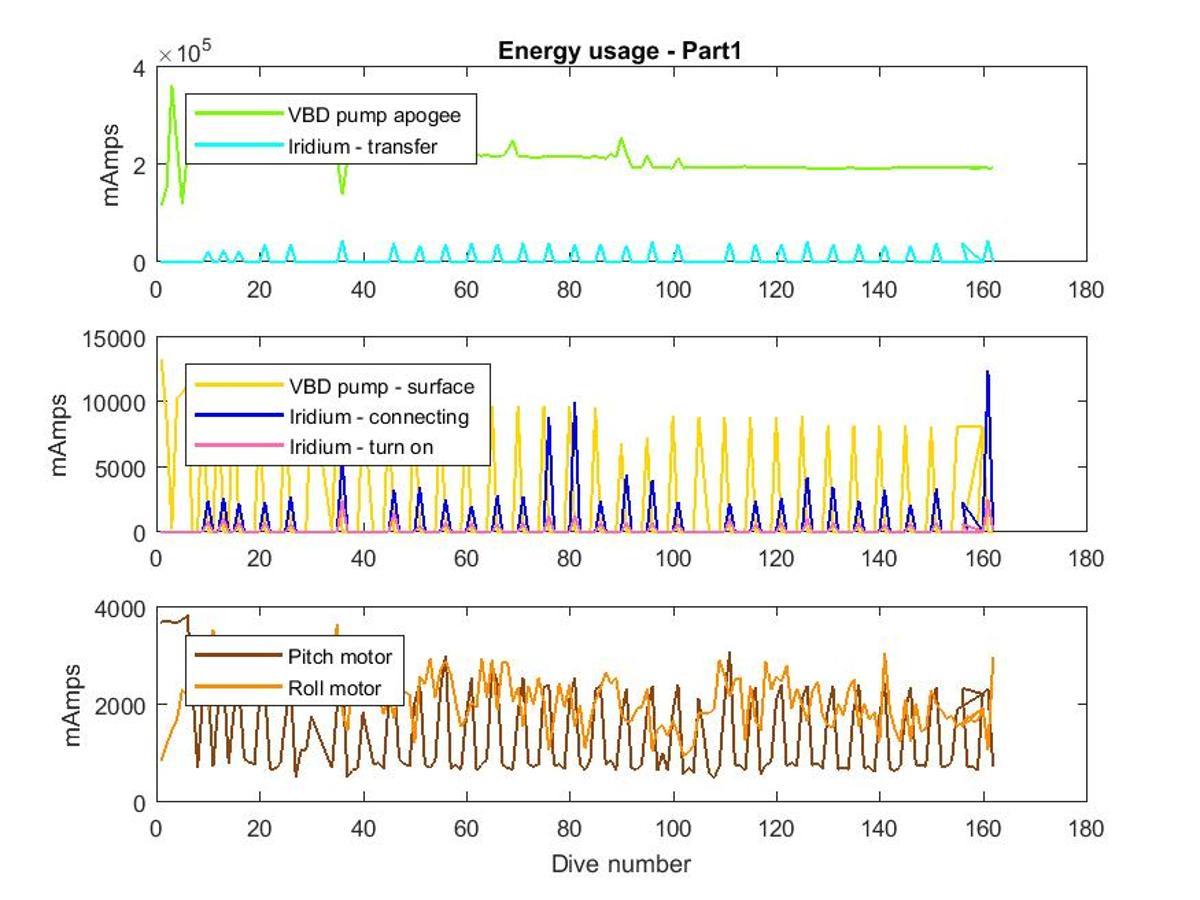The image size is (1200, 900).
Task: Click the ×10^5 exponent label
Action: coord(185,52)
